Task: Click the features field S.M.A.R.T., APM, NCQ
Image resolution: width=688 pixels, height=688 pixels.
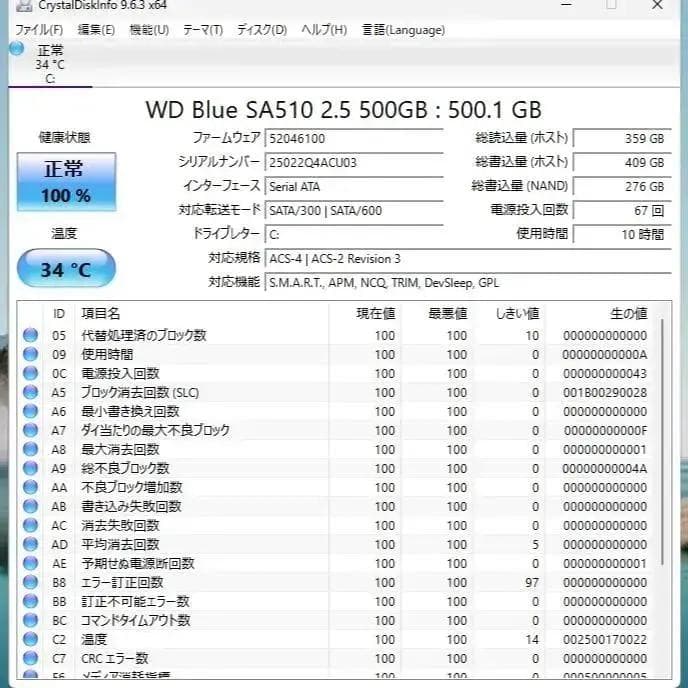Action: pos(468,283)
